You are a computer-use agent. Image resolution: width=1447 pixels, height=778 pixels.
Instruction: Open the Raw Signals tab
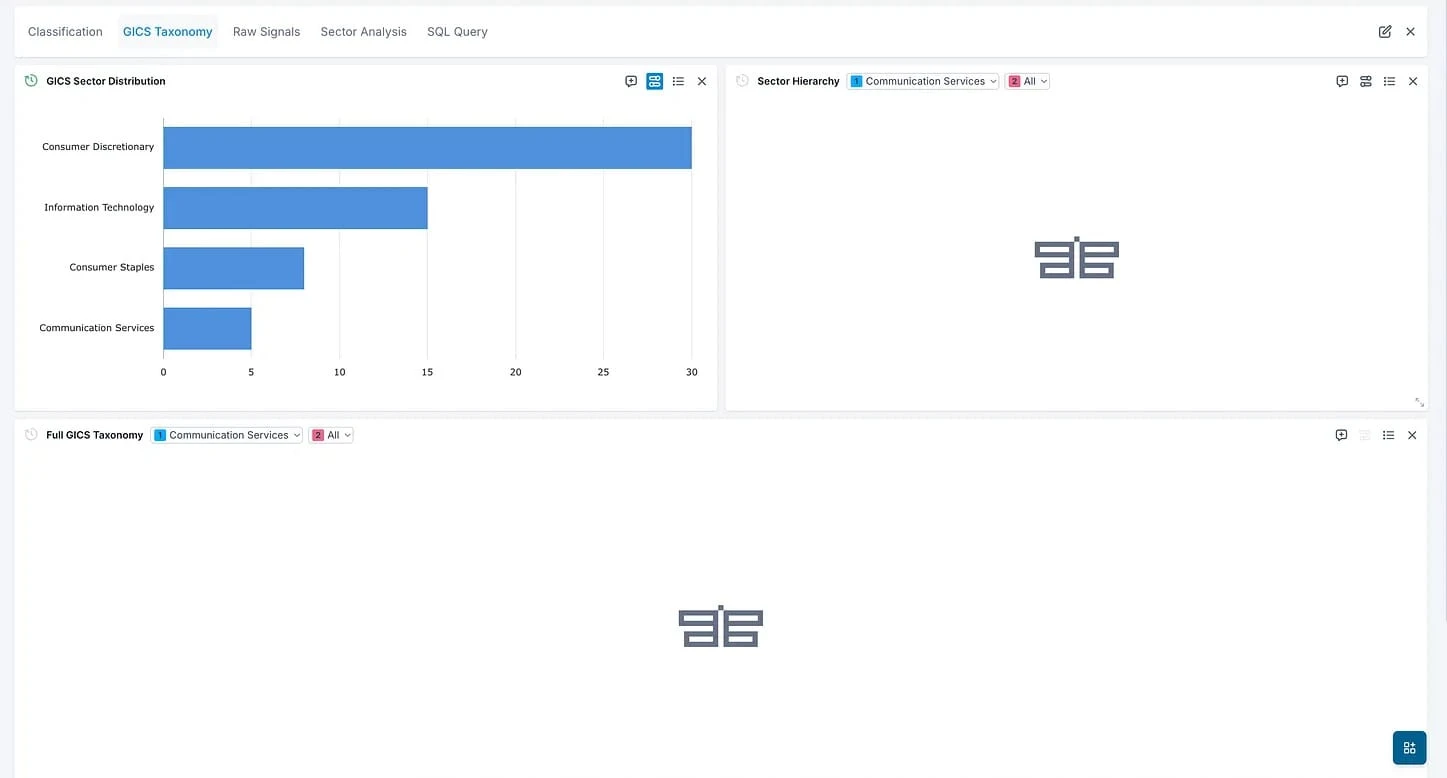pos(266,31)
